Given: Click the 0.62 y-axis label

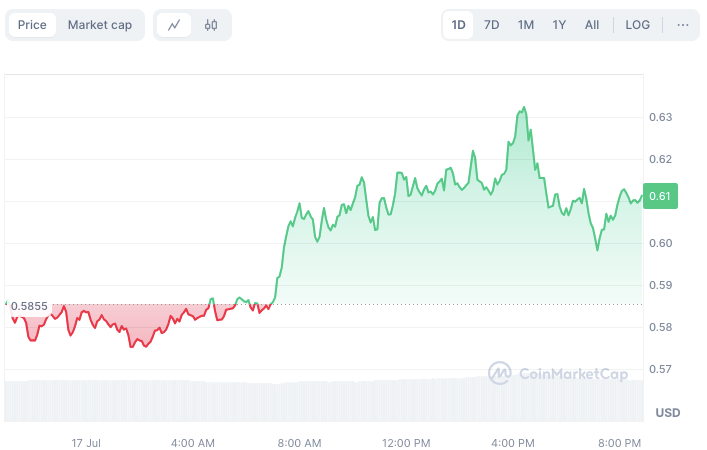Looking at the screenshot, I should click(660, 159).
